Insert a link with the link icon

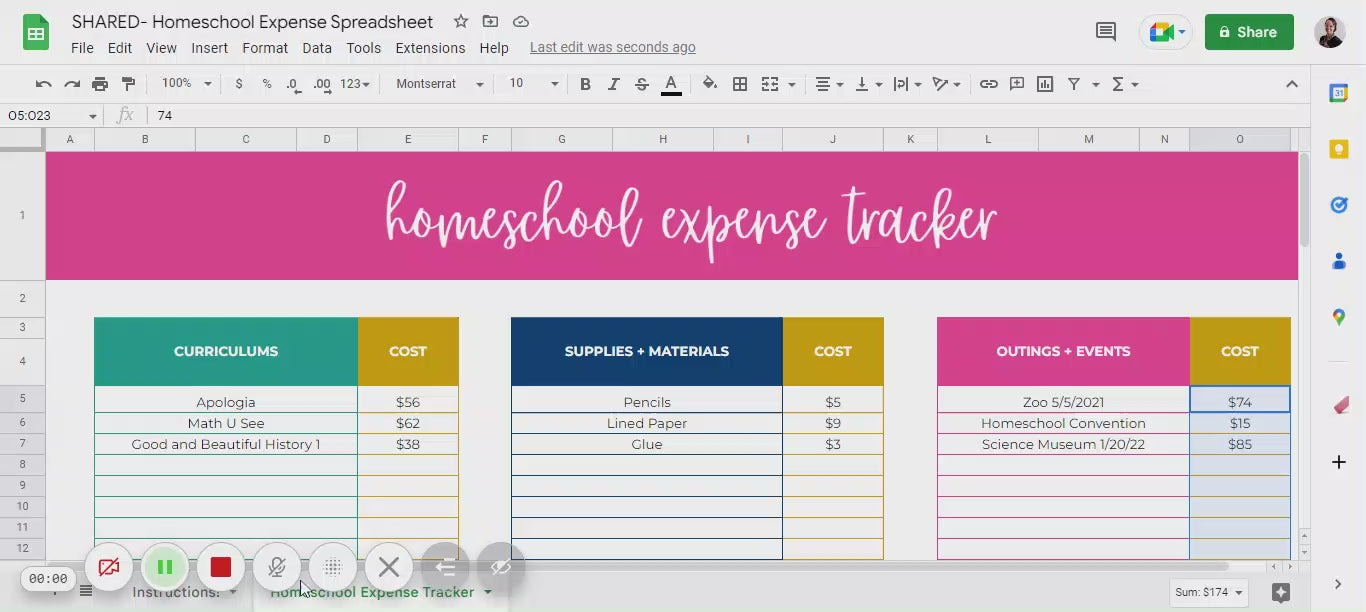coord(989,84)
